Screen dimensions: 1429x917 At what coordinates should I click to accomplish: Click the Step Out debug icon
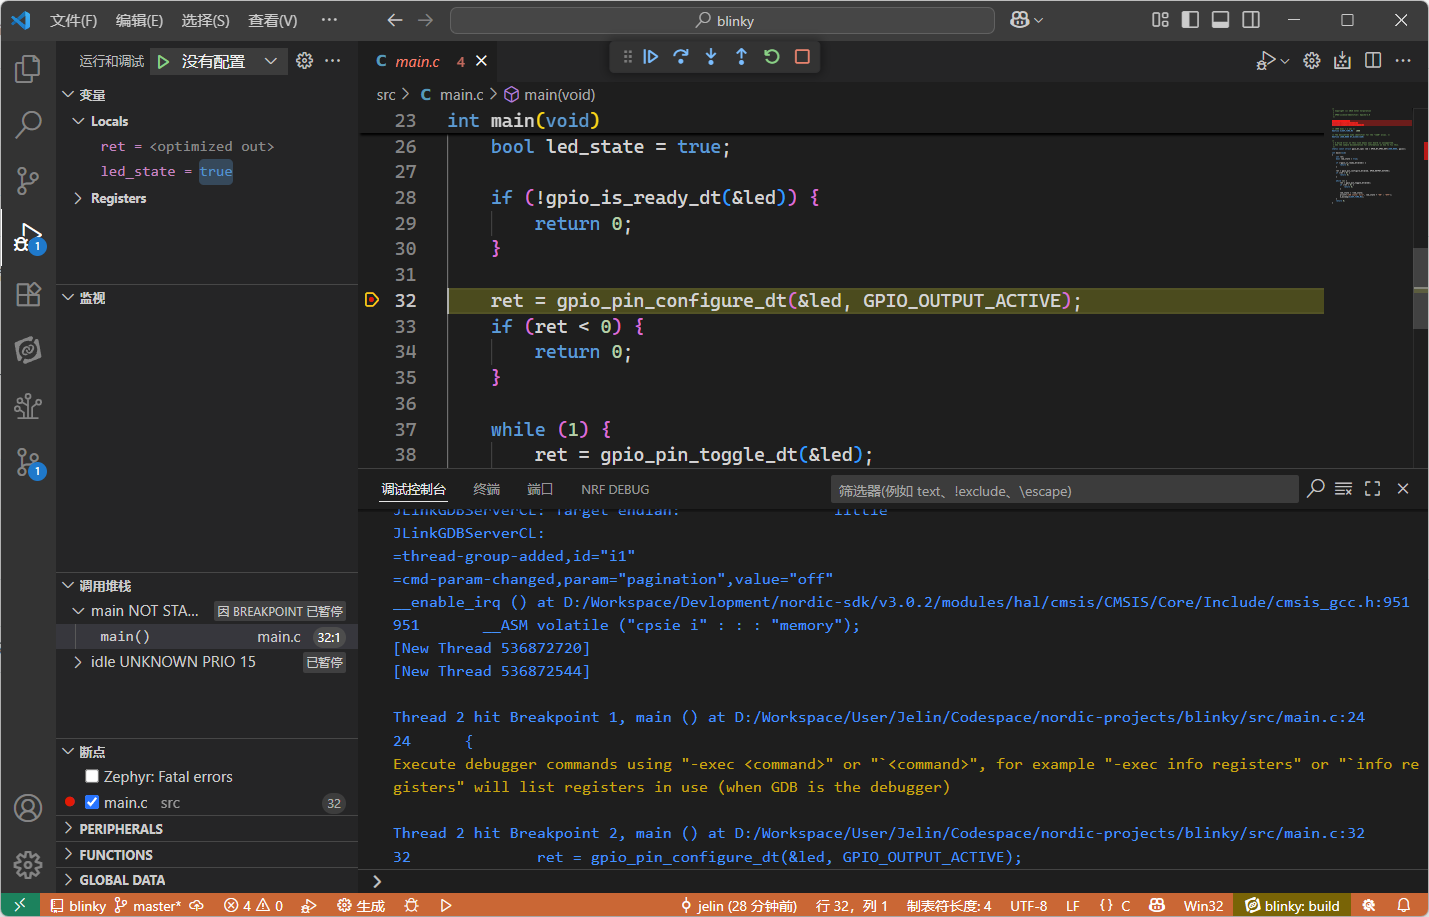741,57
